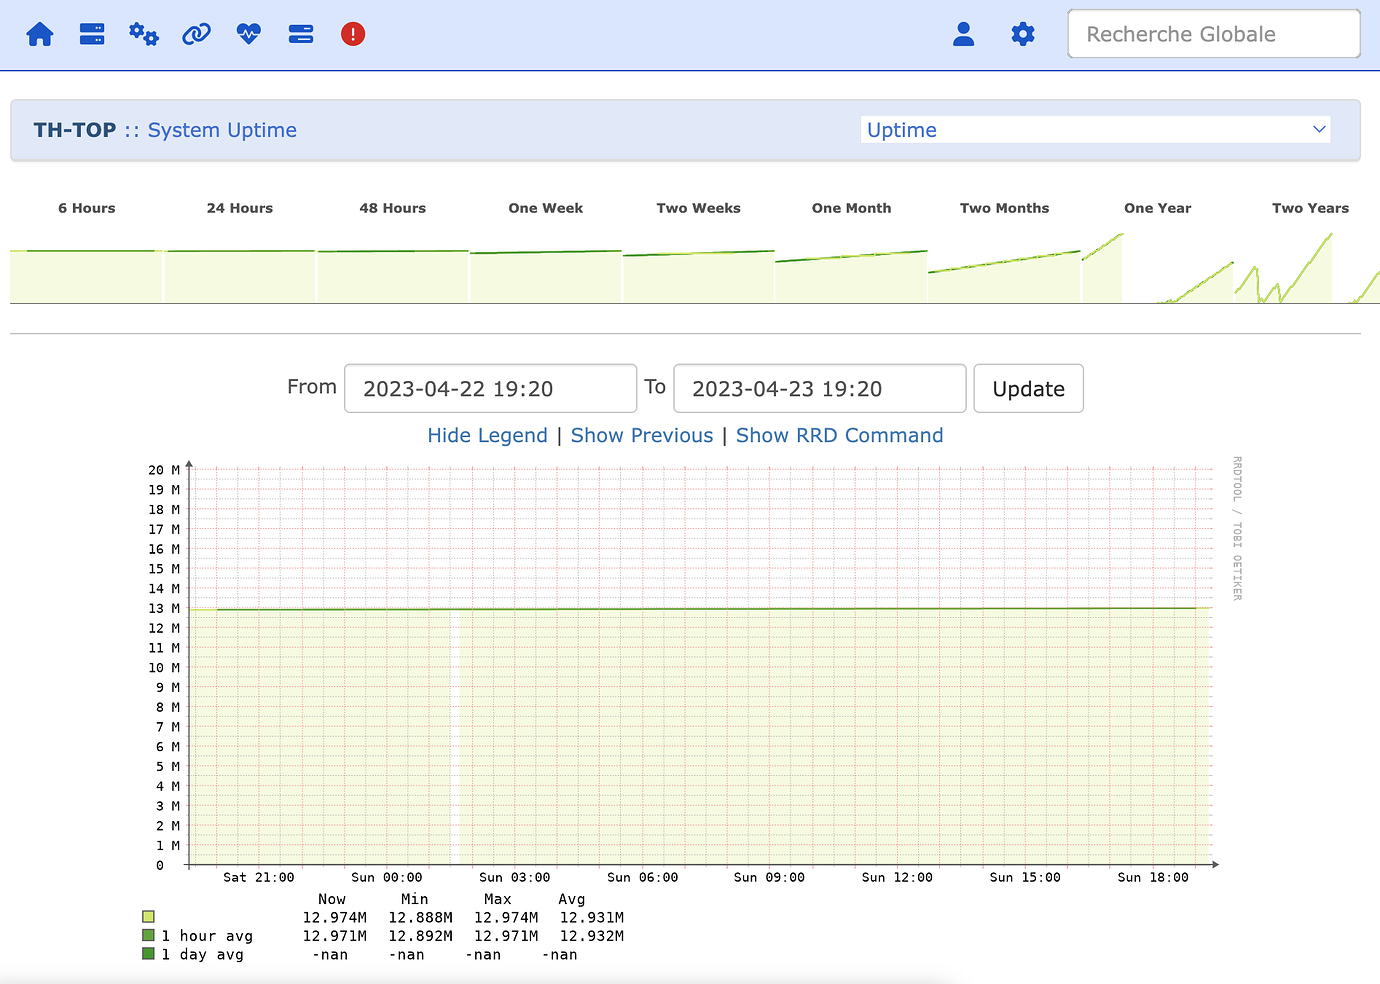1380x984 pixels.
Task: Select the second server stack icon
Action: point(300,33)
